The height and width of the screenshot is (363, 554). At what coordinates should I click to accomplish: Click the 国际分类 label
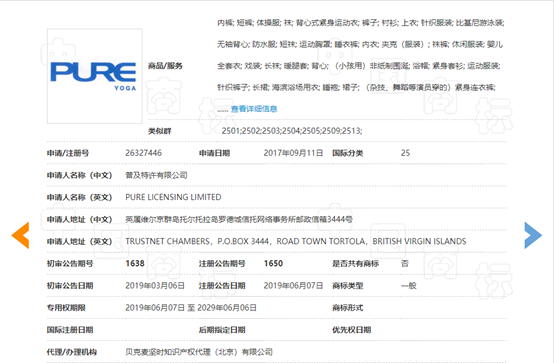(x=348, y=153)
